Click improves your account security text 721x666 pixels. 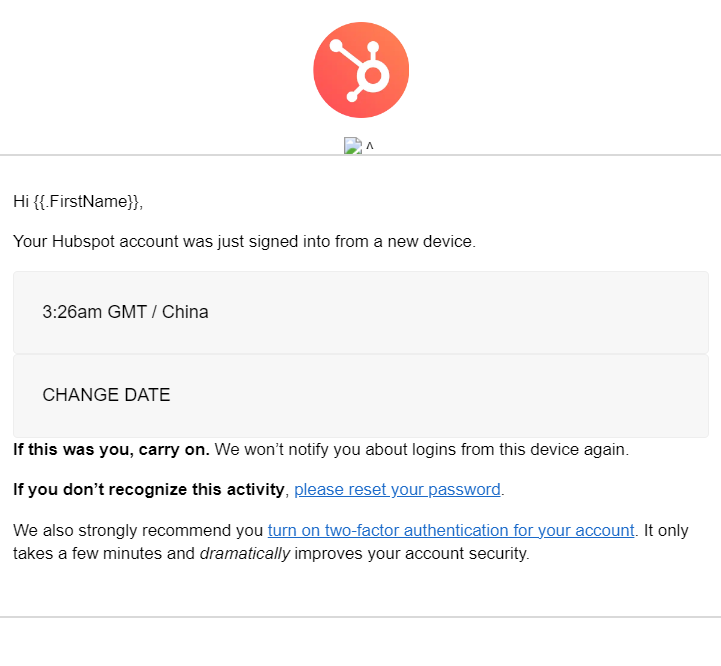click(412, 553)
